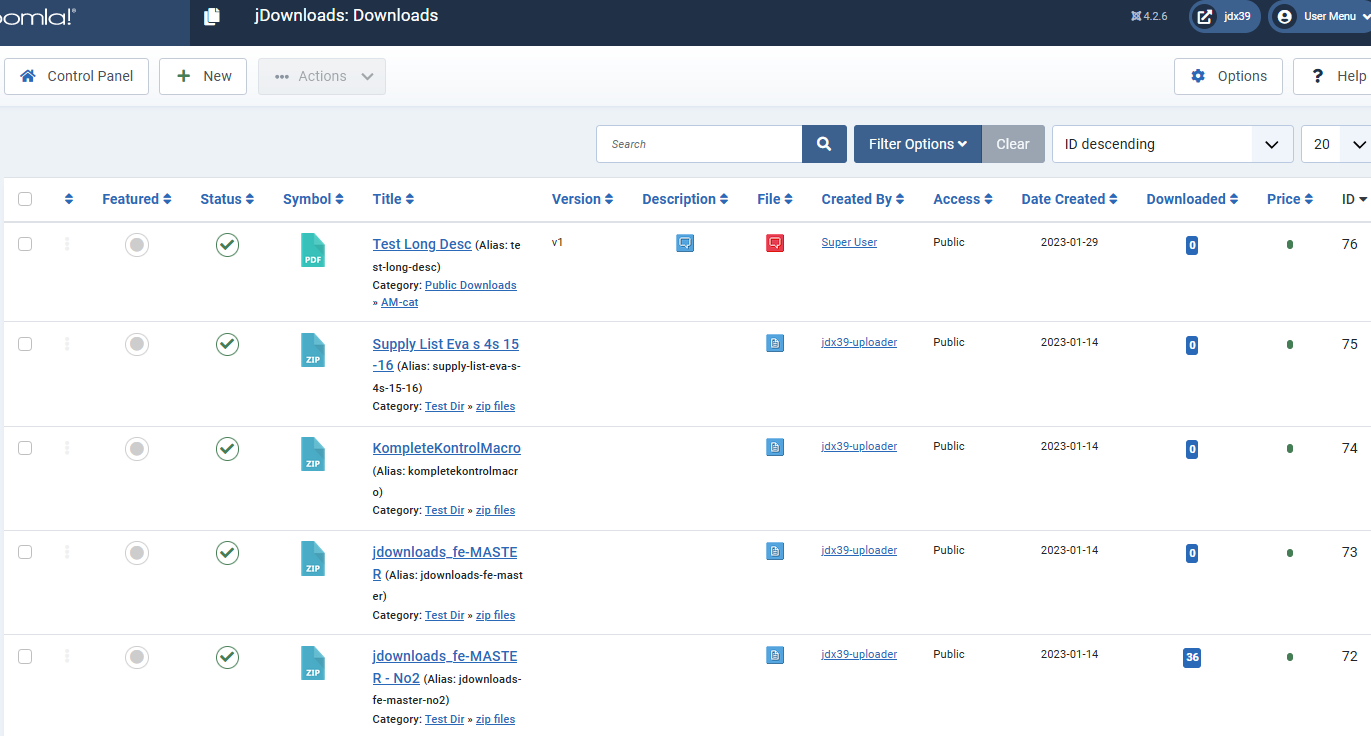The width and height of the screenshot is (1371, 736).
Task: Click the file icon in Supply List Eva row
Action: point(775,343)
